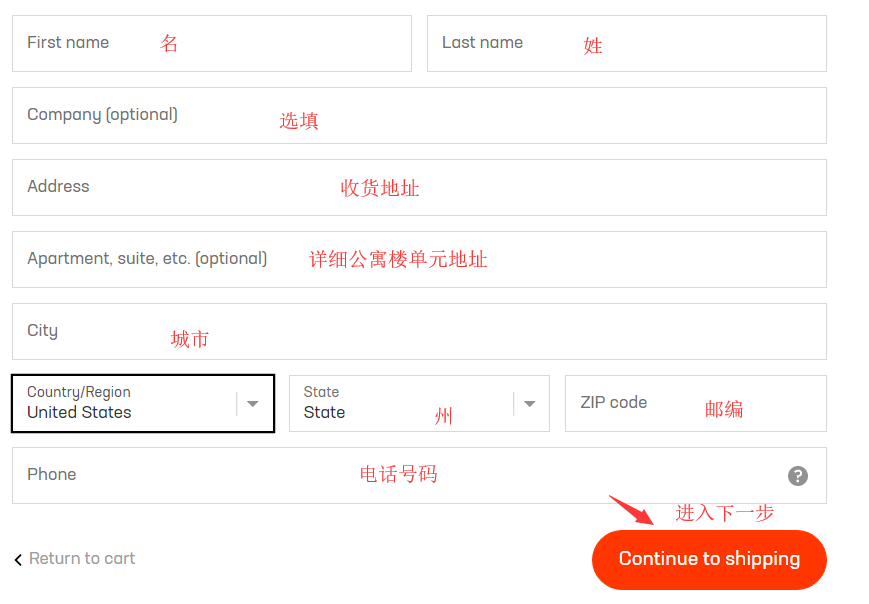869x604 pixels.
Task: Follow the Return to cart link
Action: tap(82, 559)
